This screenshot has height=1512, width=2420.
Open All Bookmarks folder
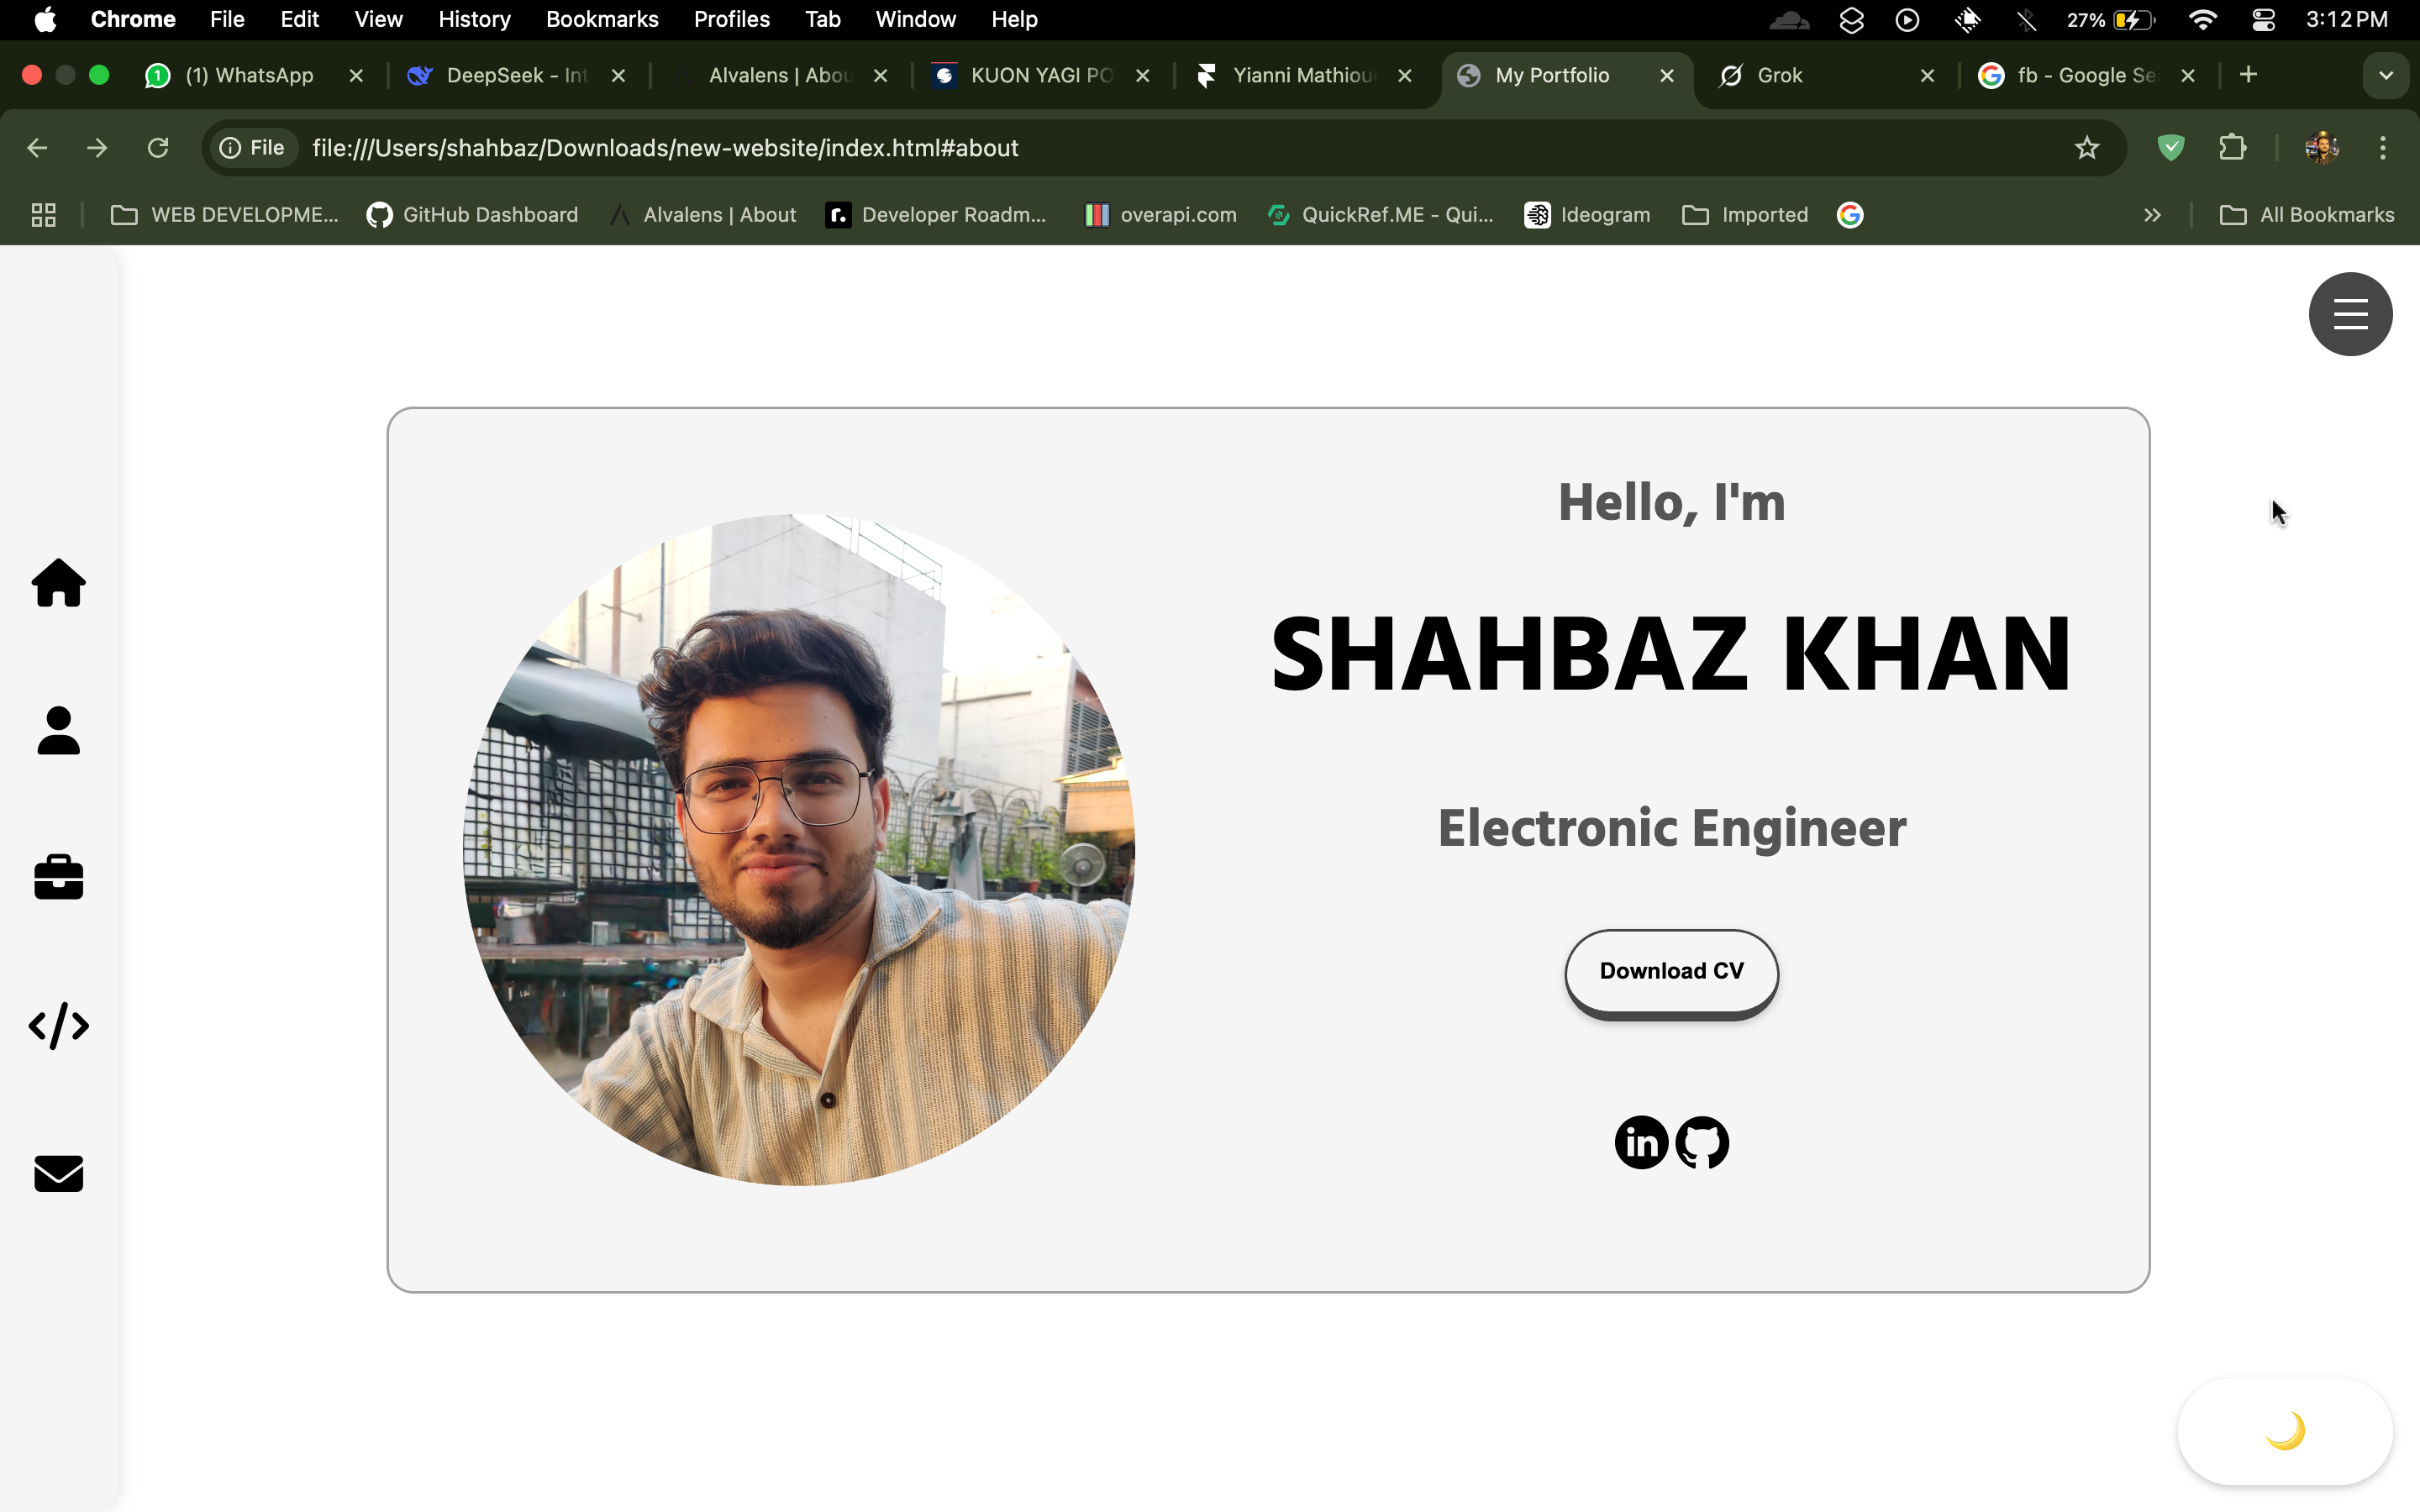coord(2306,215)
